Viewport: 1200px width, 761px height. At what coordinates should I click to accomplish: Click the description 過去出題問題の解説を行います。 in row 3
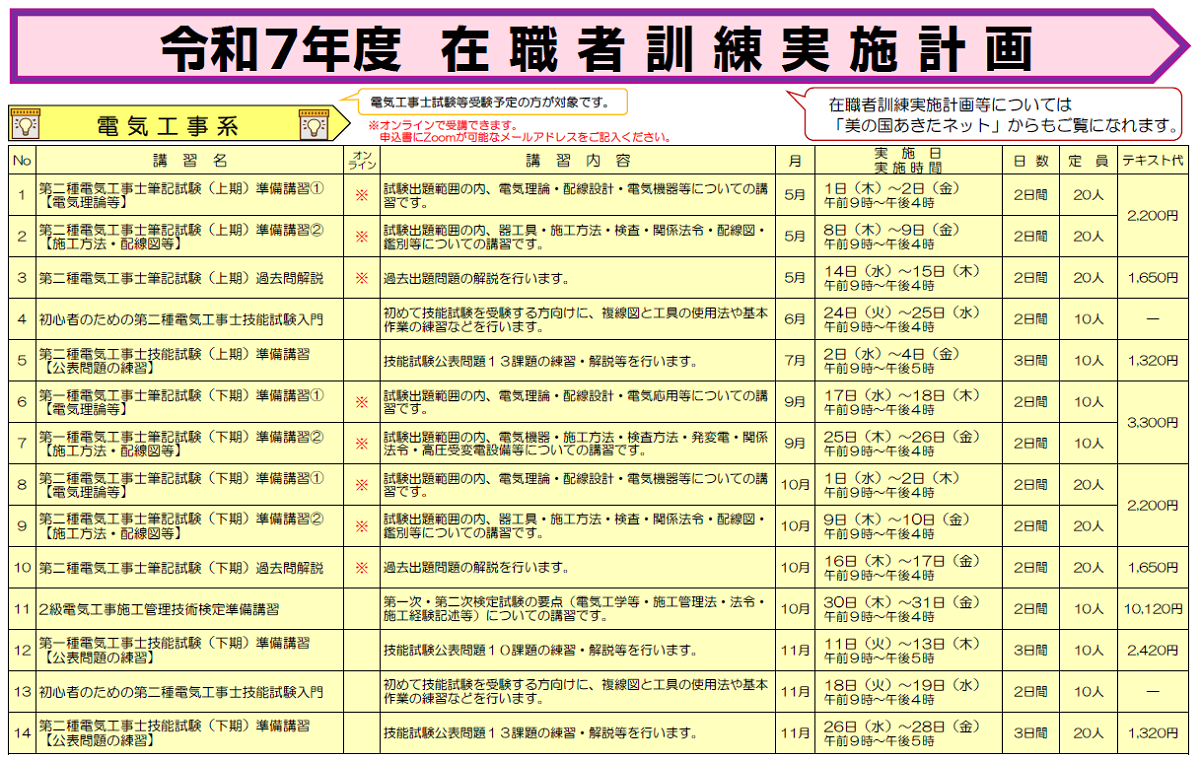tap(476, 278)
